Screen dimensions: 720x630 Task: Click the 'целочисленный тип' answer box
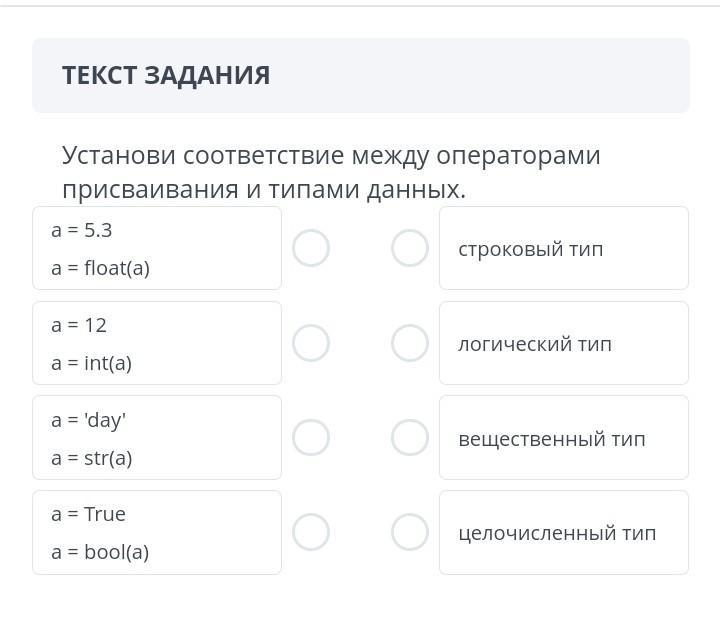564,532
